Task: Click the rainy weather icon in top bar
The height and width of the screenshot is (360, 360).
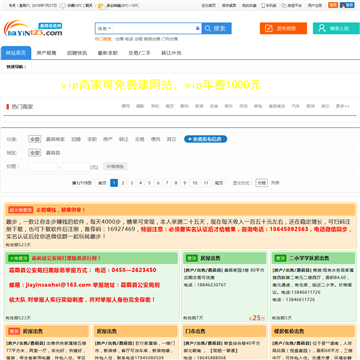Action: click(62, 6)
